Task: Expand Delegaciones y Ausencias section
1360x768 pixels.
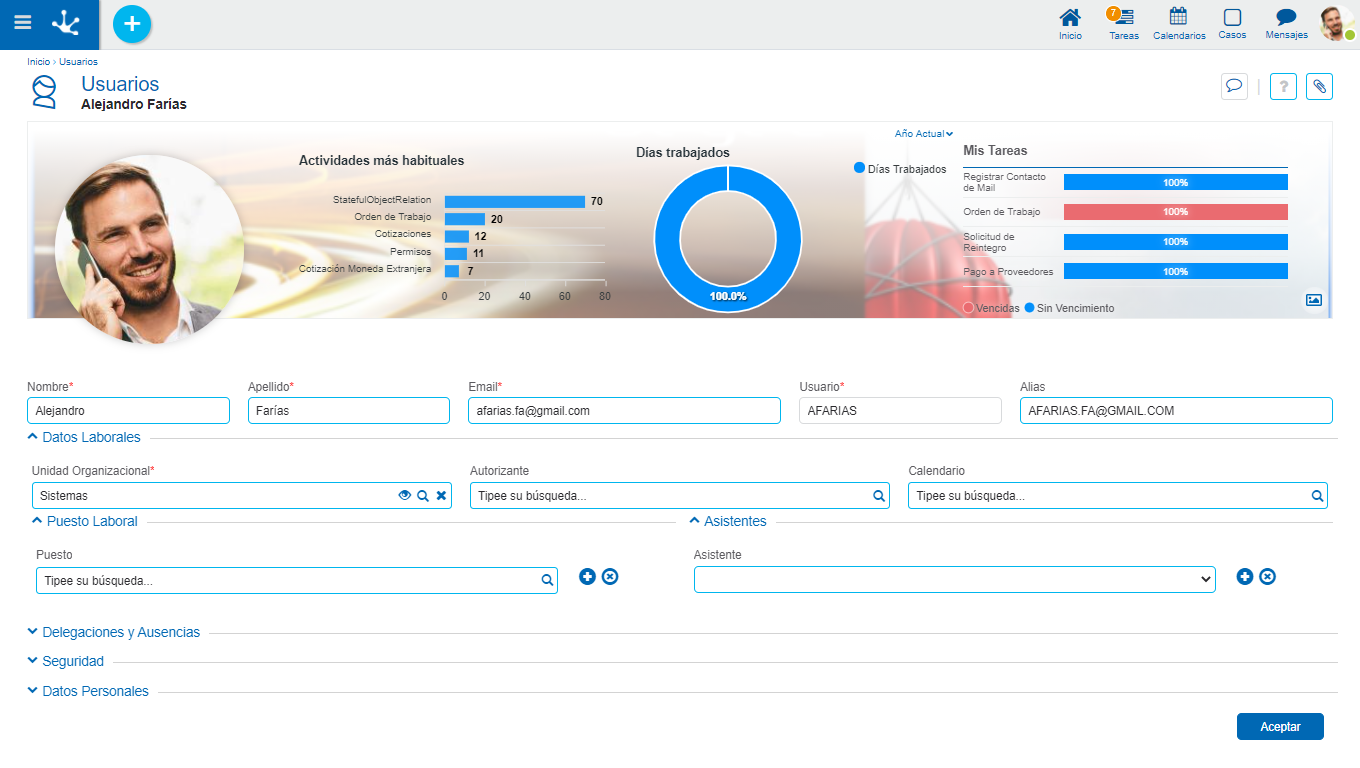Action: (x=114, y=632)
